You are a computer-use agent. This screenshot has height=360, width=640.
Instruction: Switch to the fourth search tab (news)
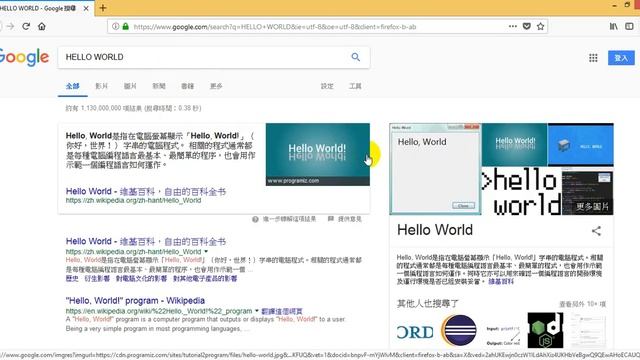pyautogui.click(x=159, y=86)
